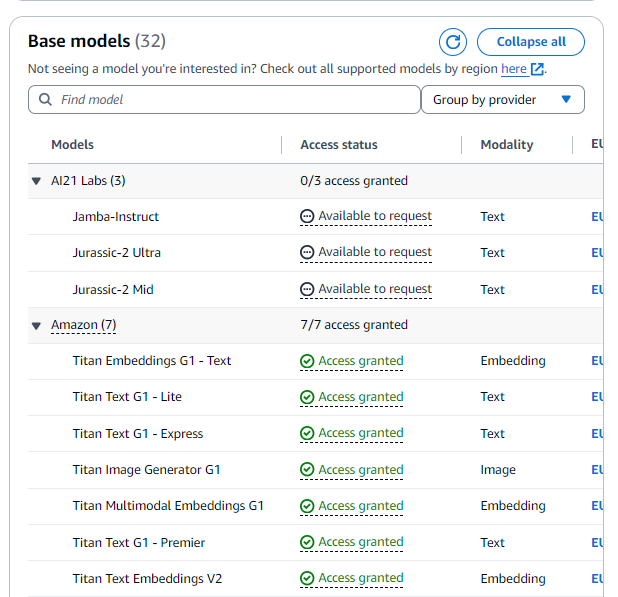
Task: Open EULA link in the Titan Text G1 - Premier row
Action: [x=597, y=543]
